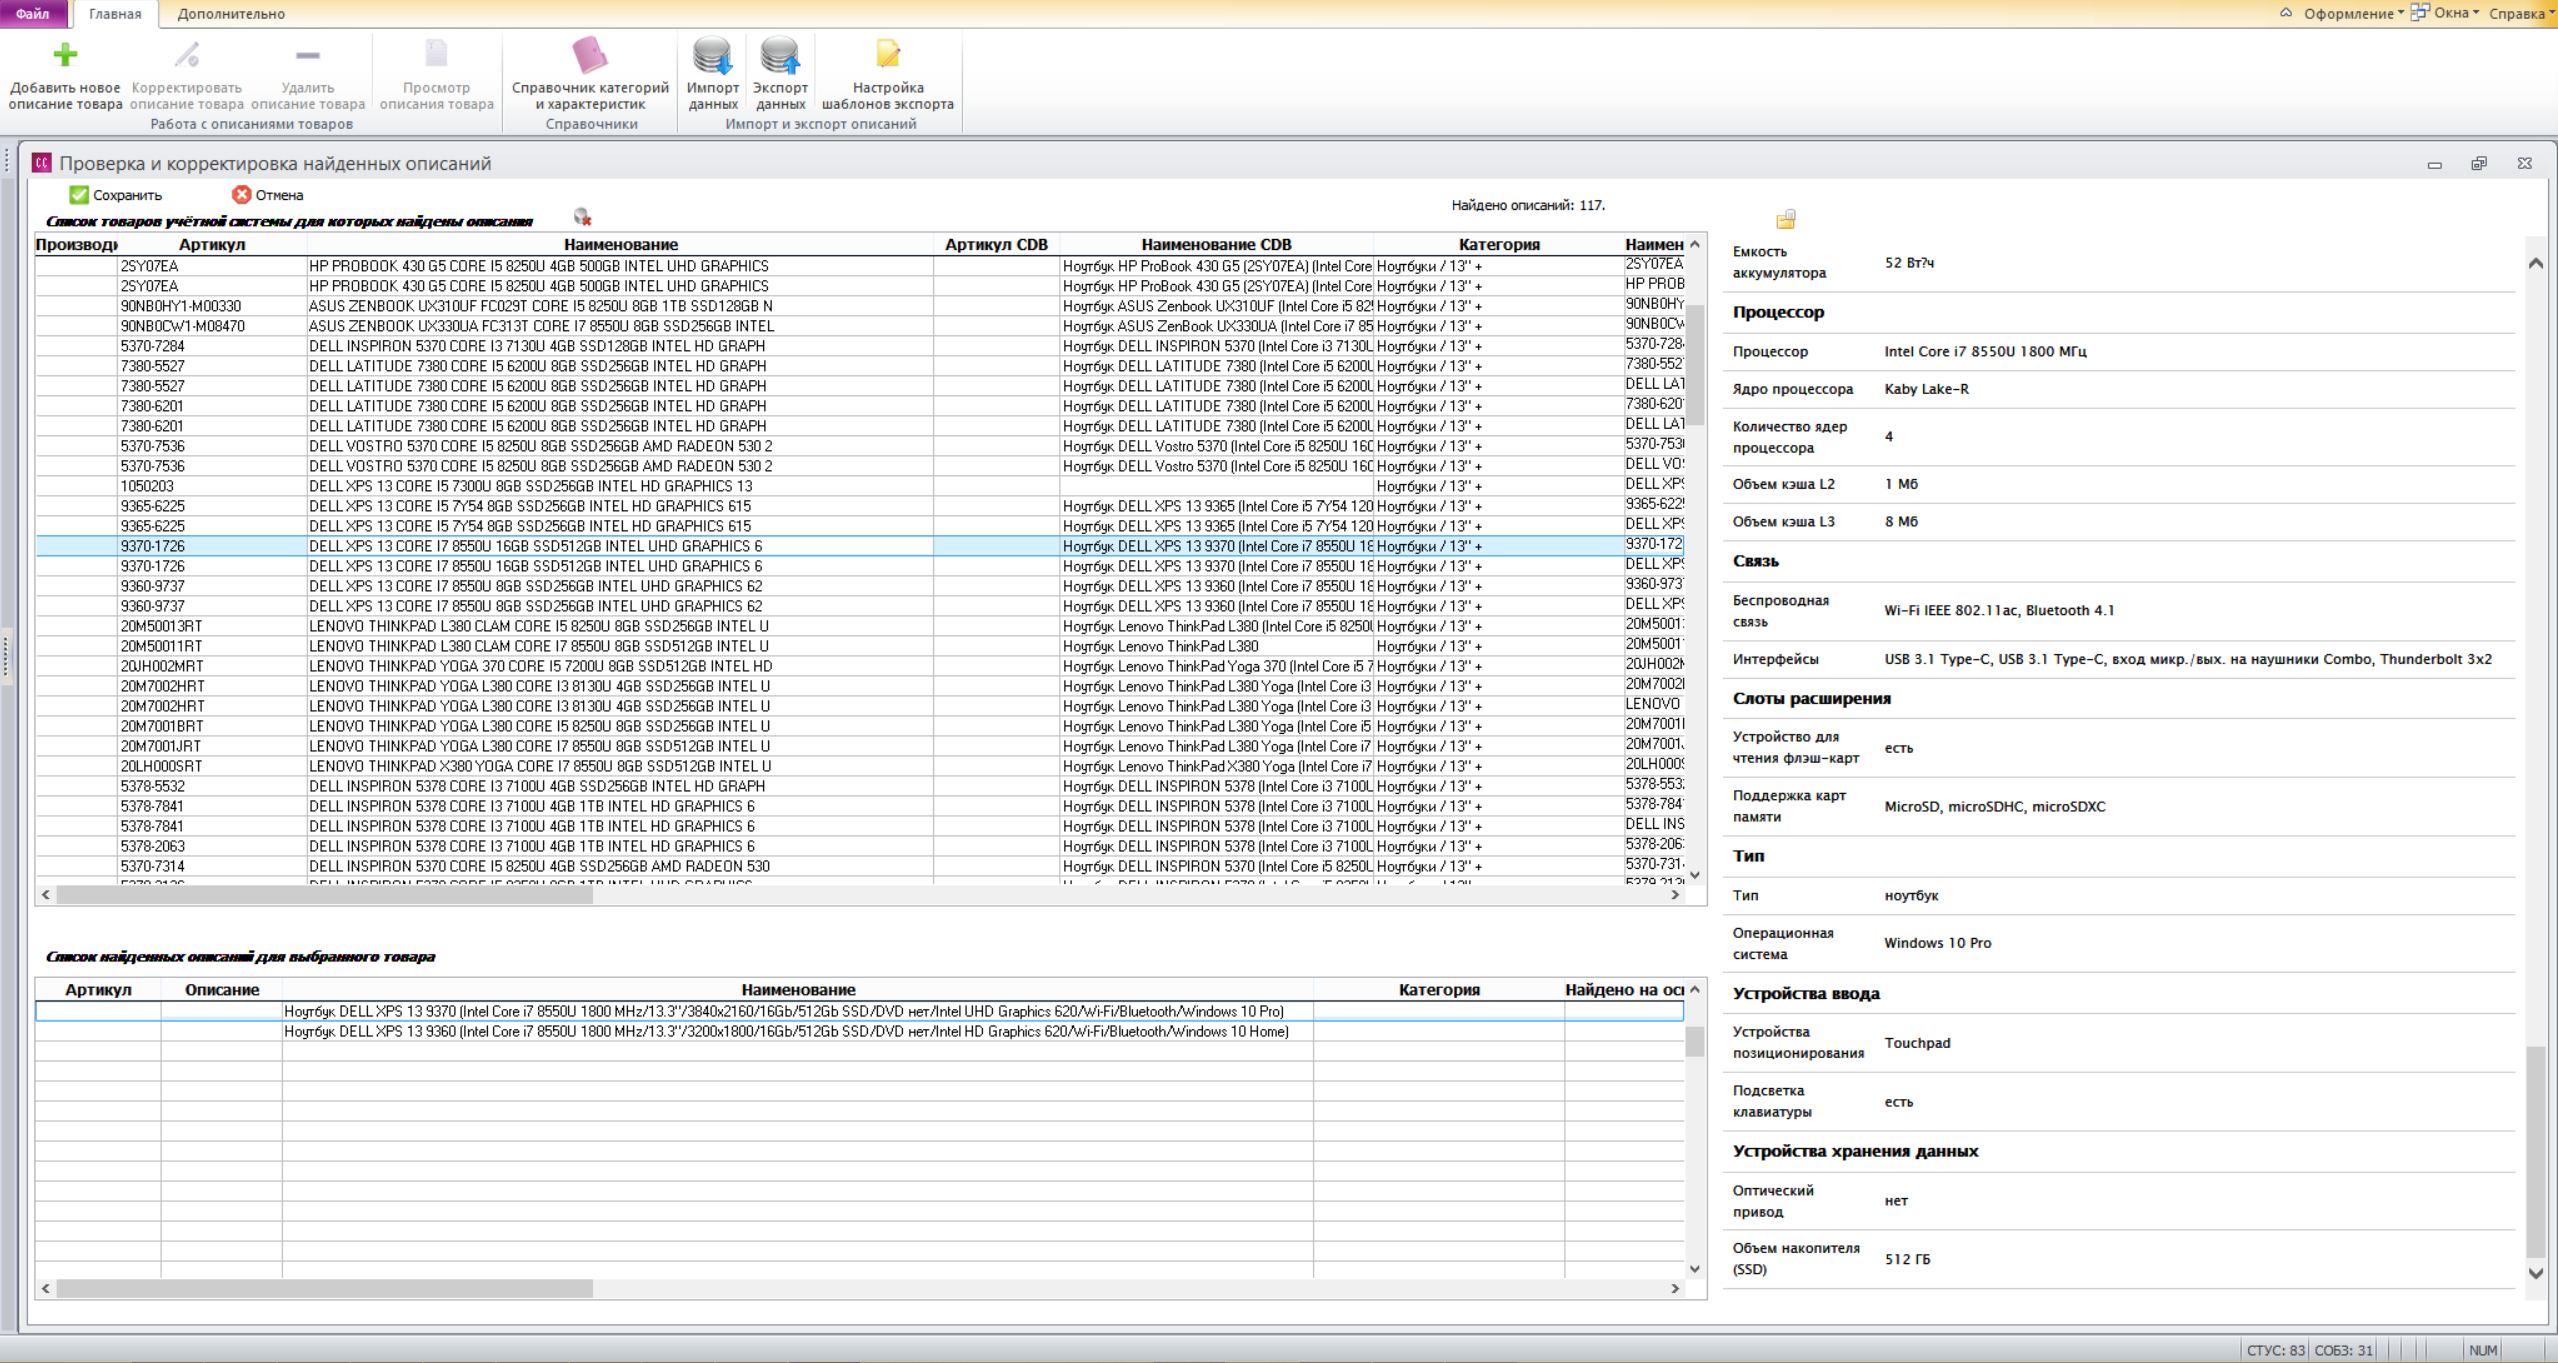
Task: Select the Dell Inspiron row 5378-5532
Action: 860,786
